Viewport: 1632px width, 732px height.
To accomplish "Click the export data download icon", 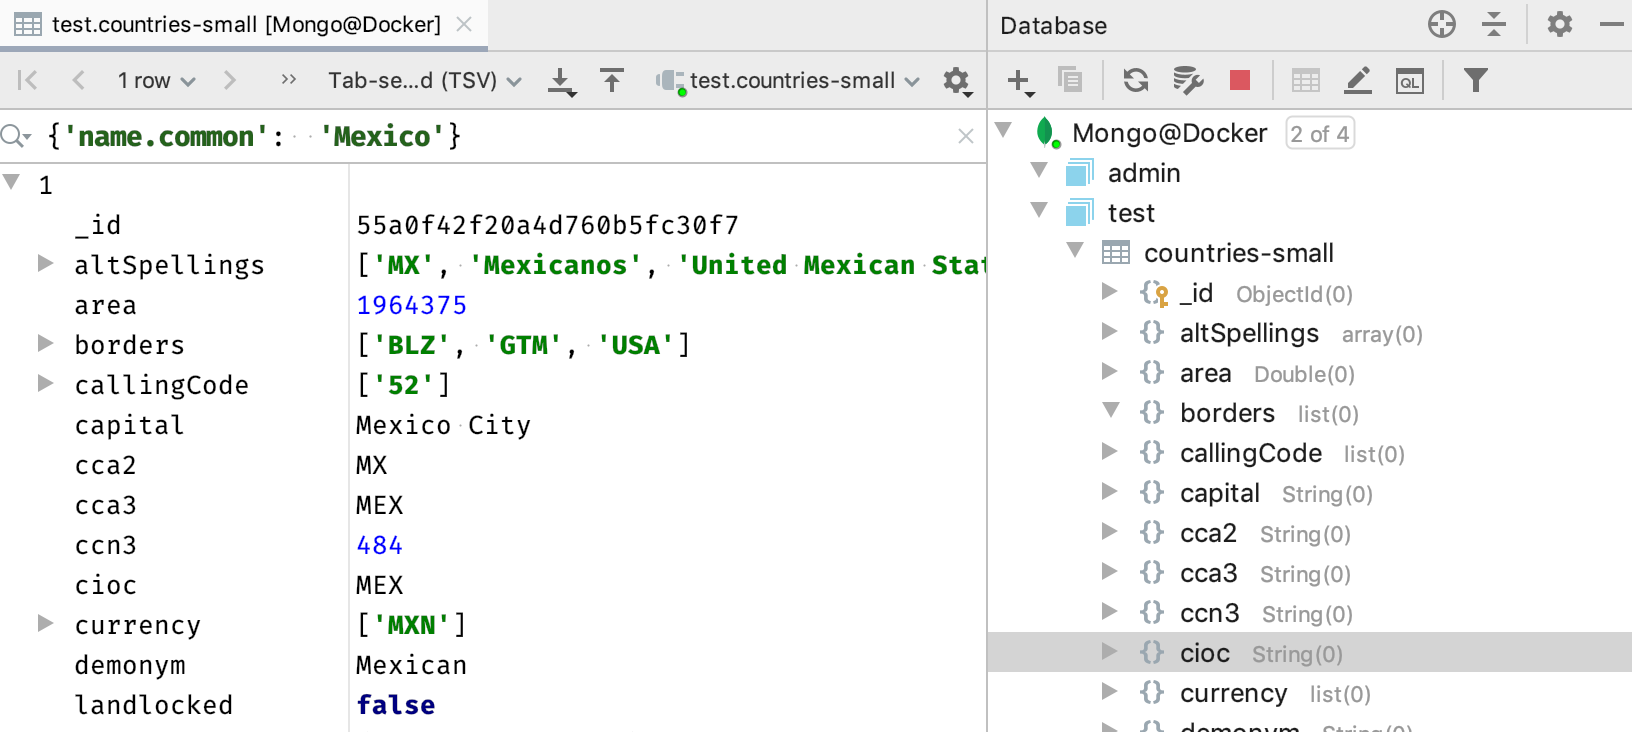I will [562, 81].
